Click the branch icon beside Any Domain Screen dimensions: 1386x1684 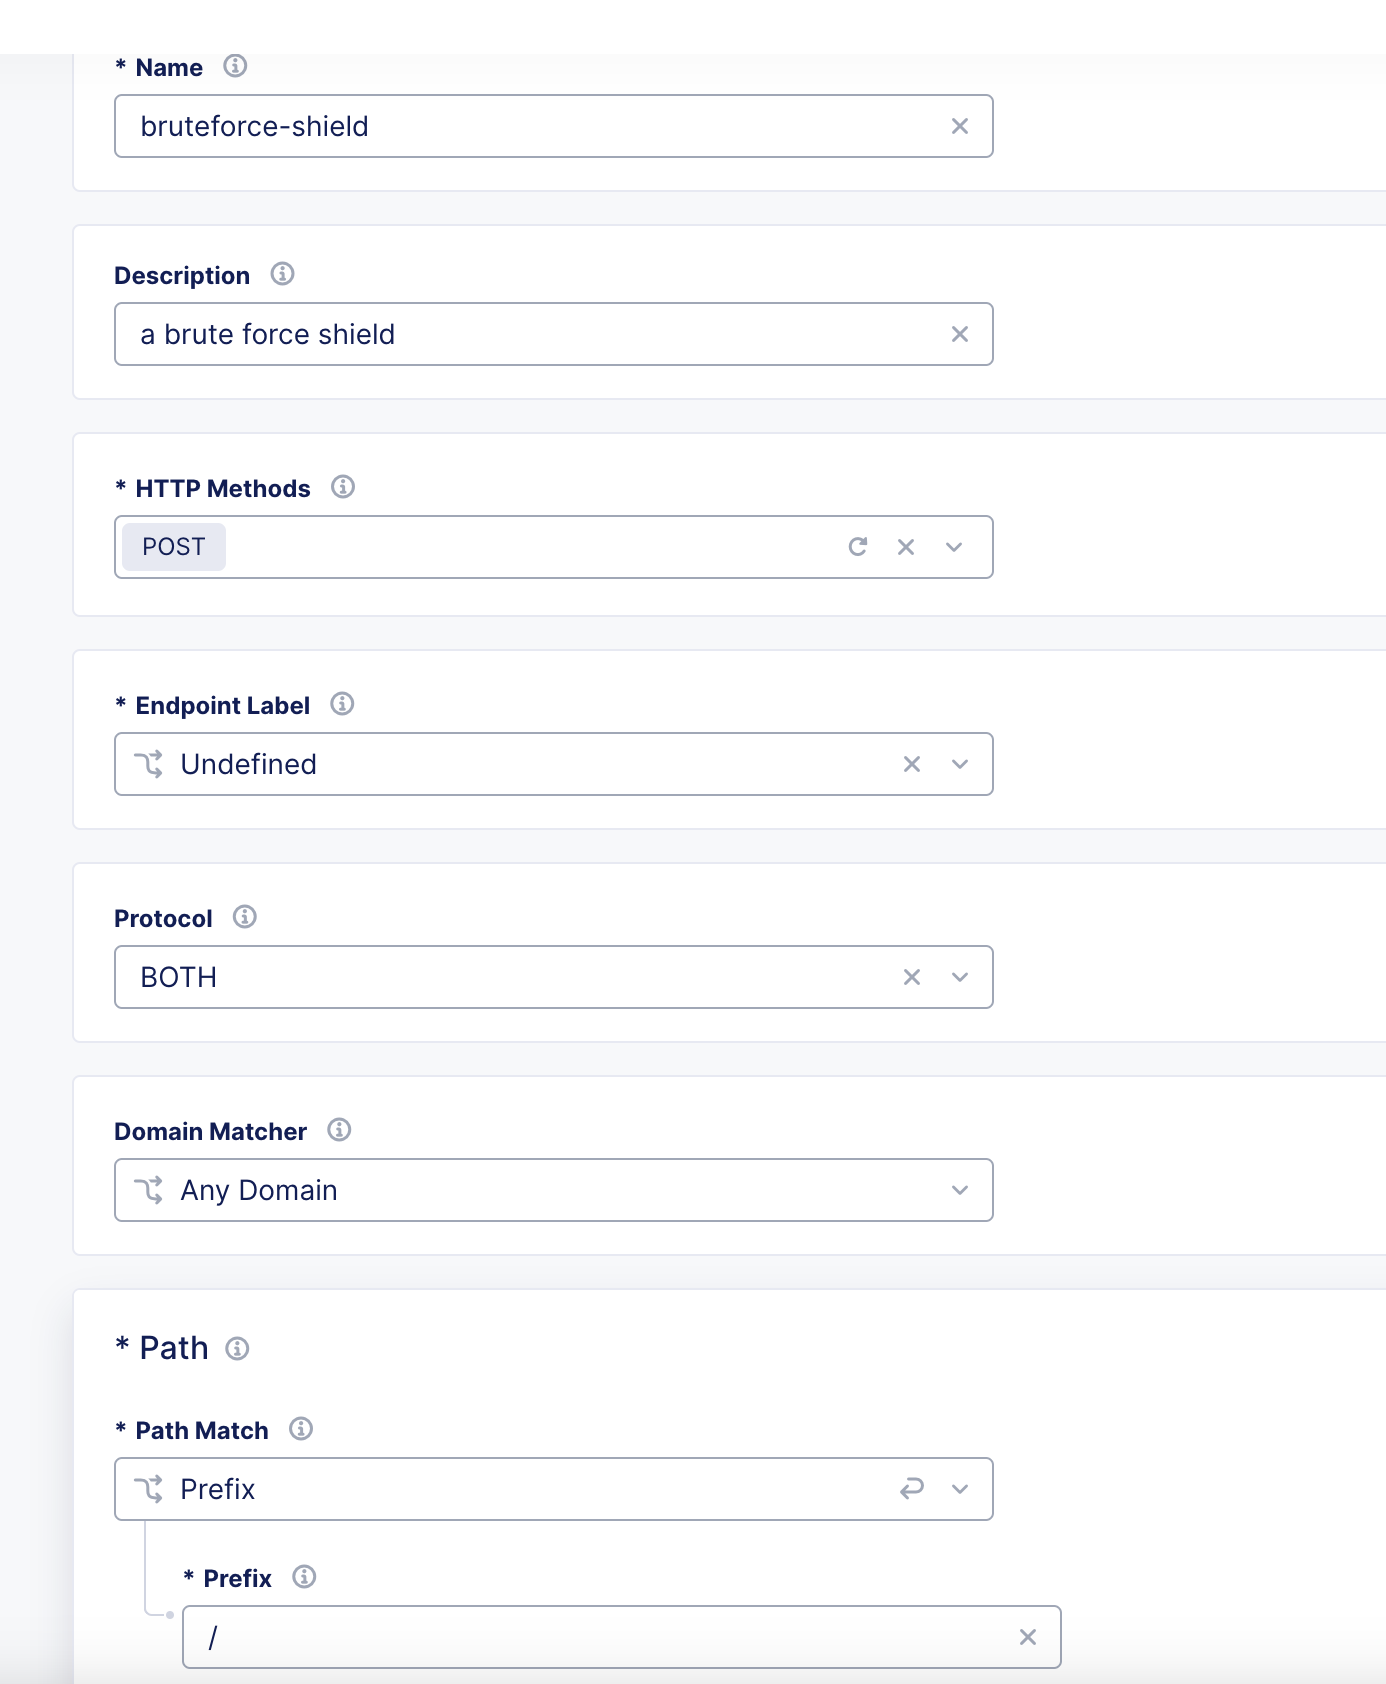click(150, 1190)
